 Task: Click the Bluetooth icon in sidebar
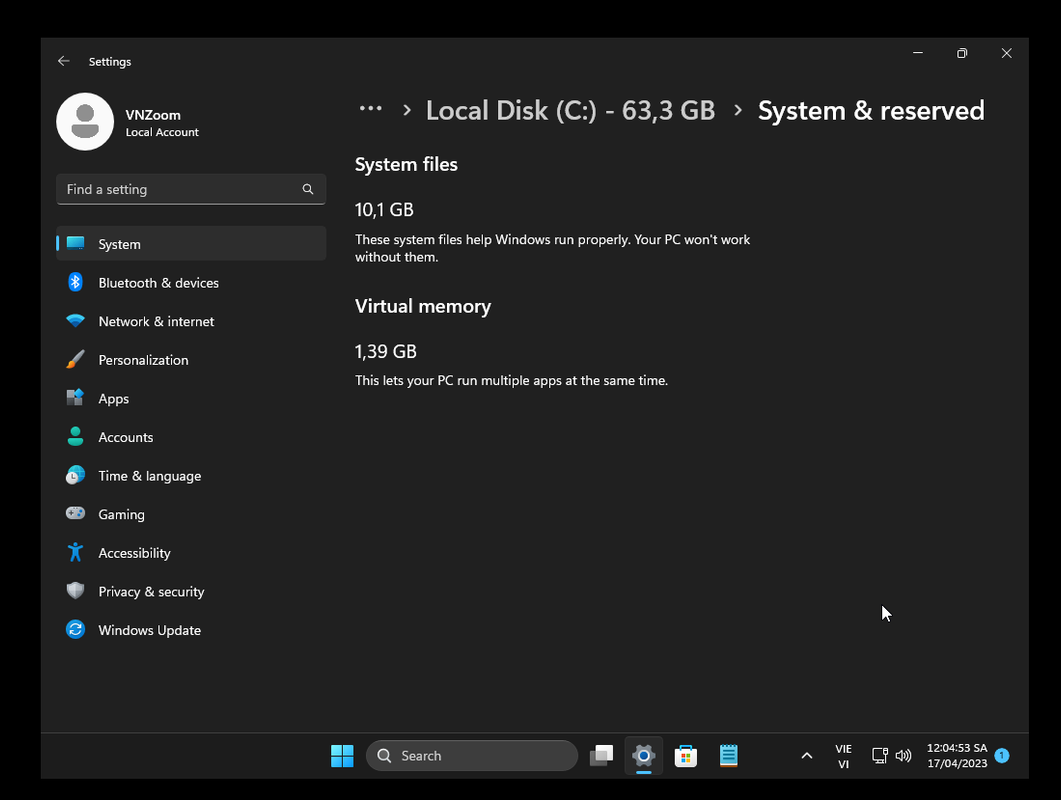pyautogui.click(x=76, y=282)
